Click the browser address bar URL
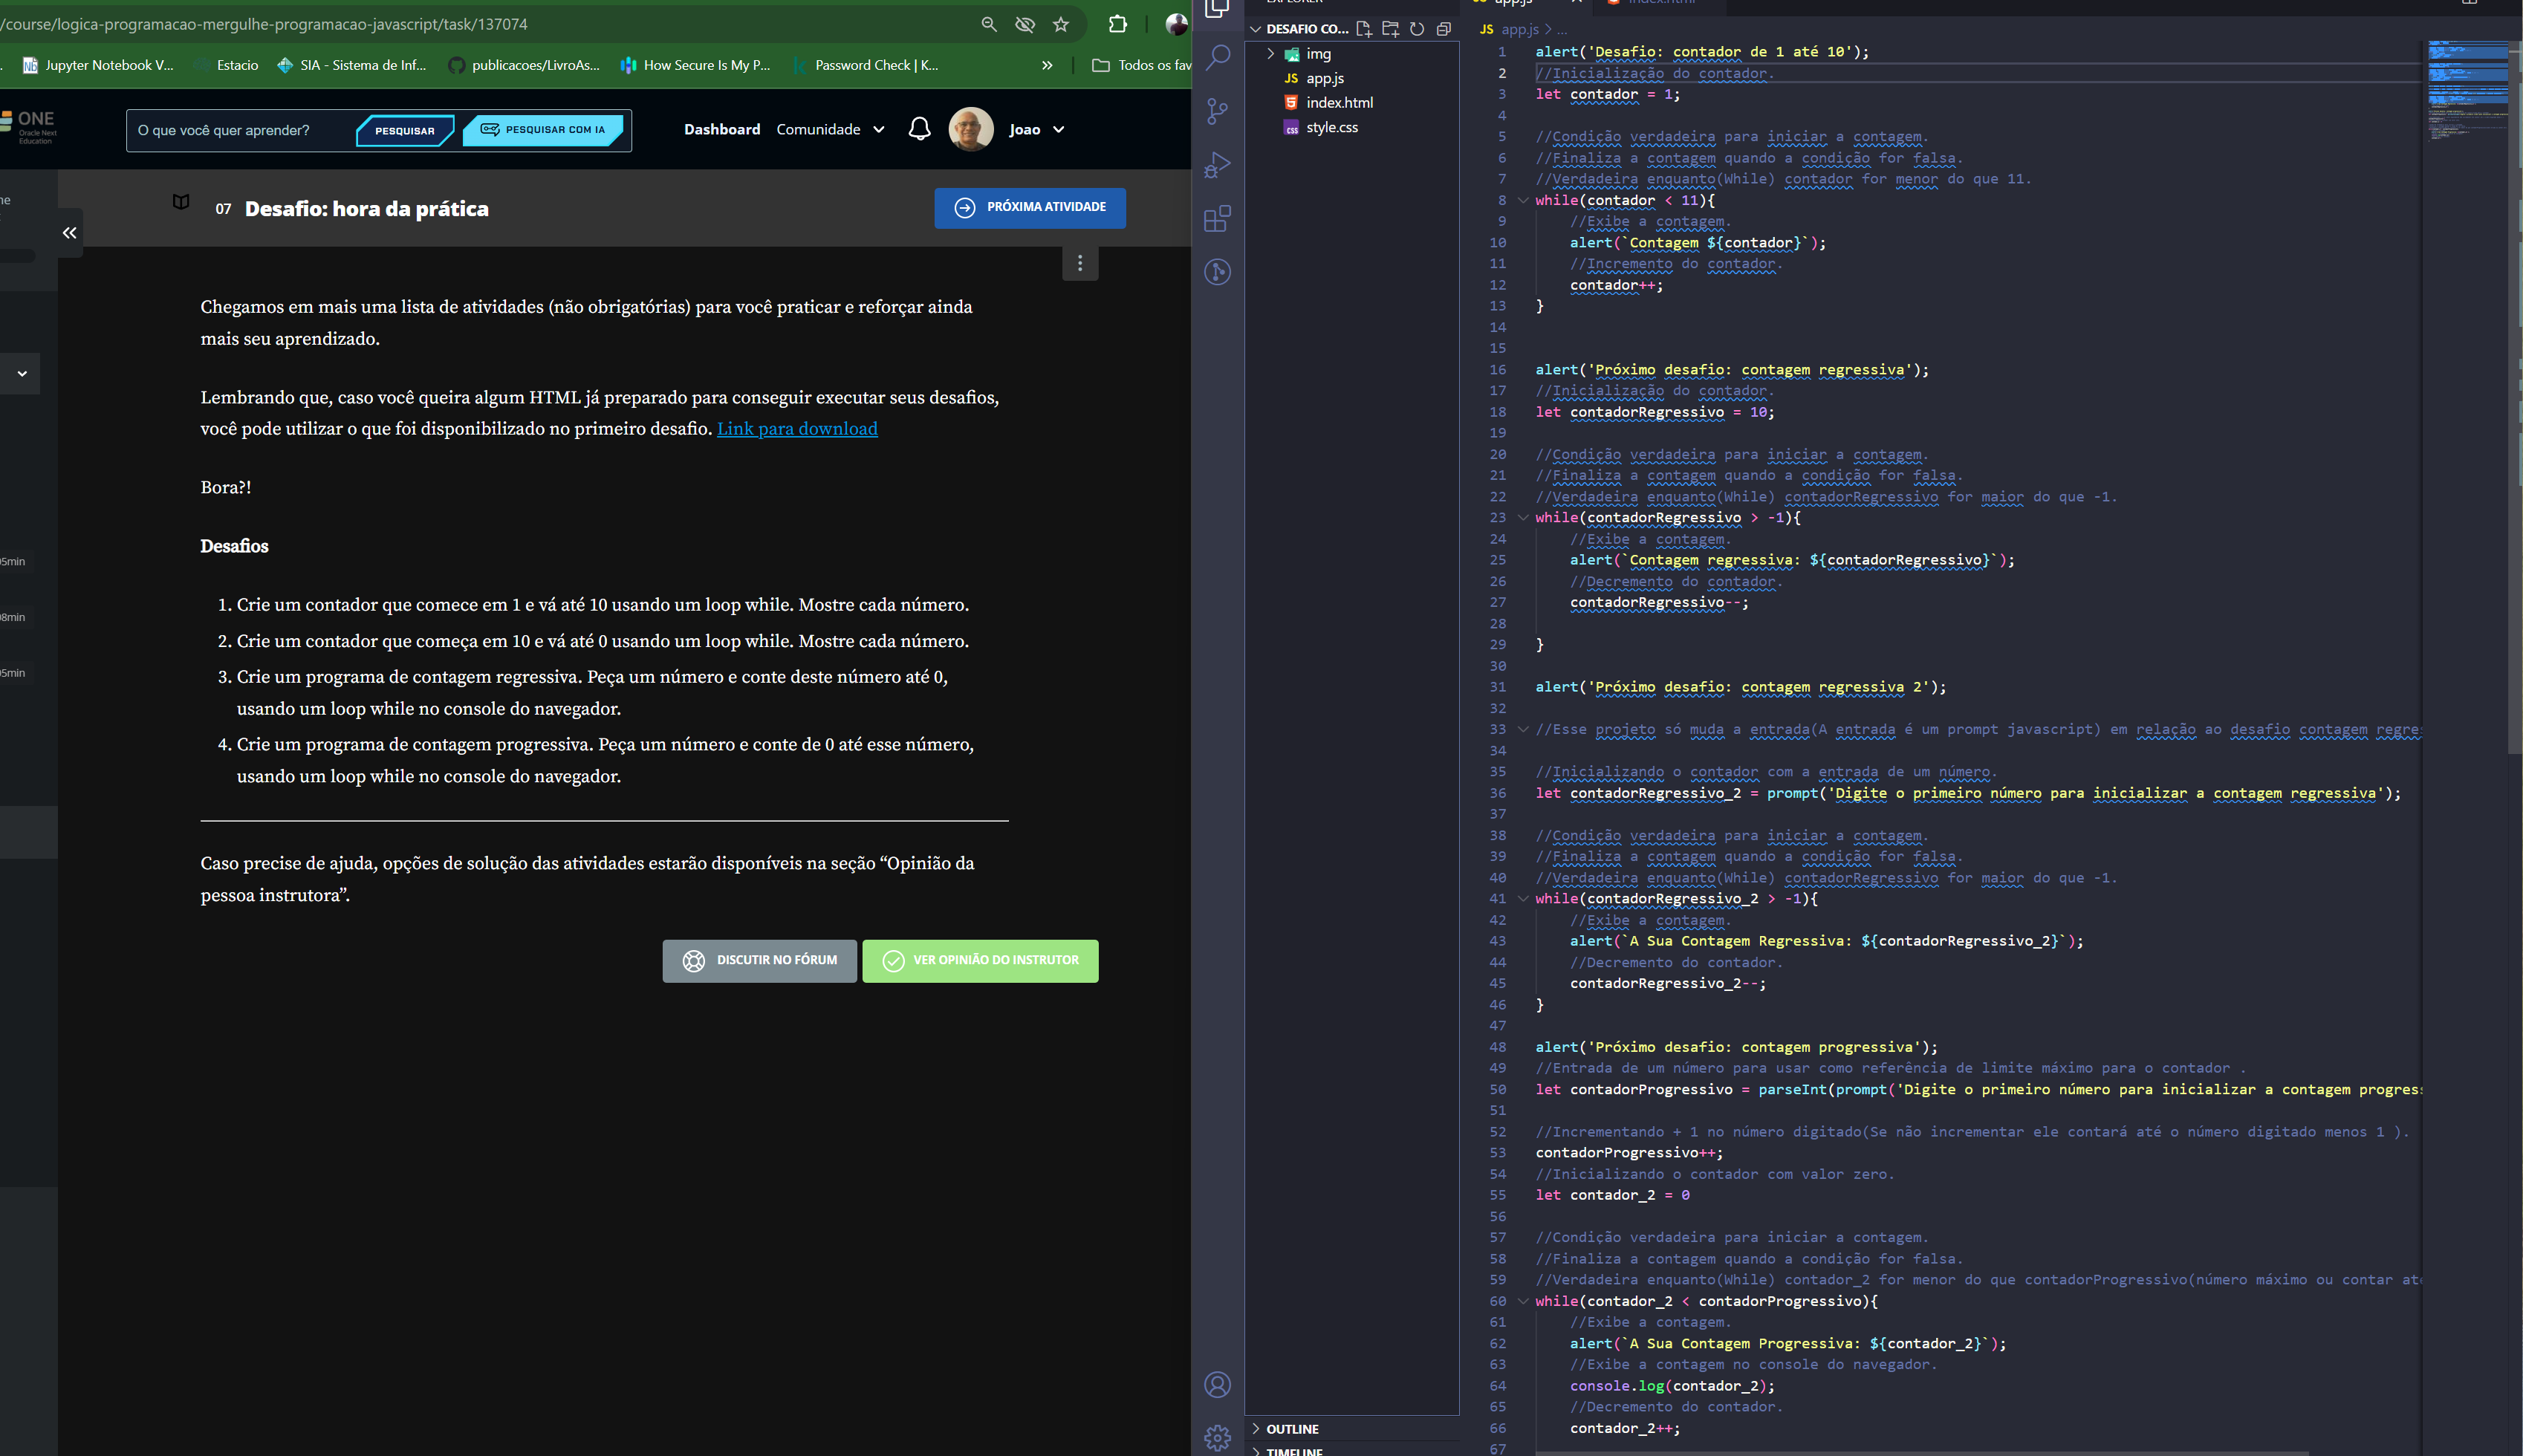Image resolution: width=2523 pixels, height=1456 pixels. (264, 24)
